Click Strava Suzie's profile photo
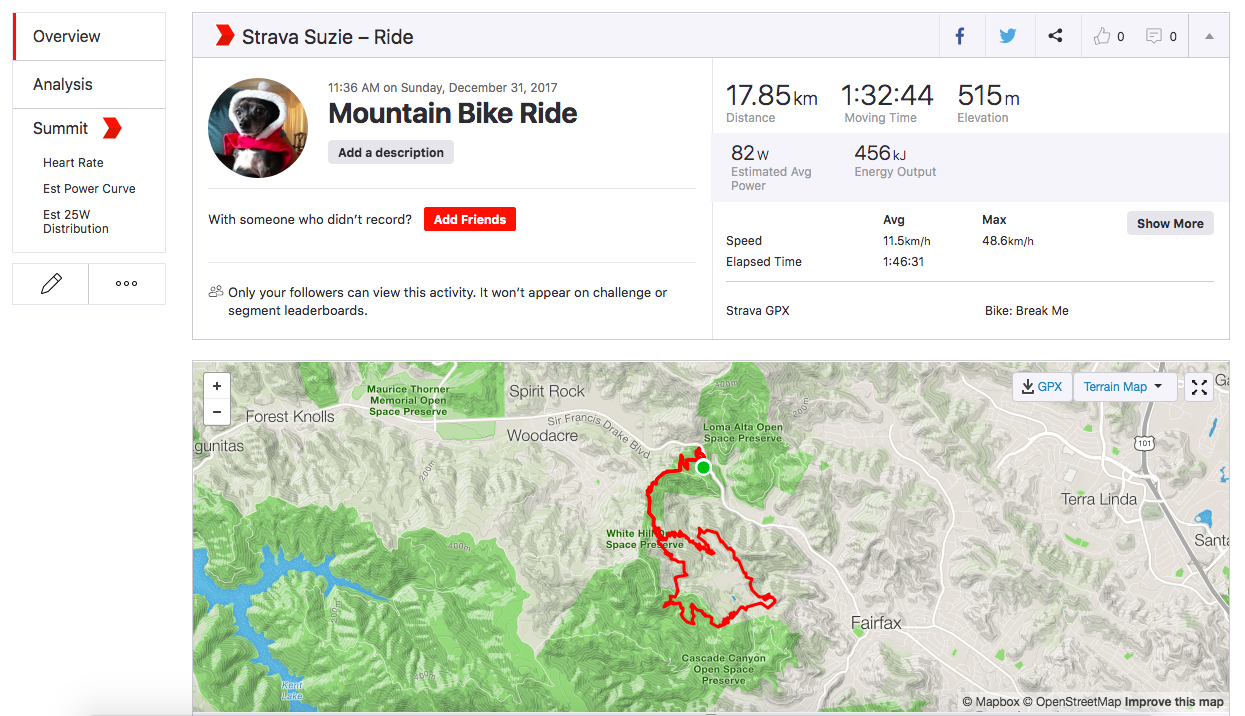The image size is (1245, 716). (x=258, y=124)
